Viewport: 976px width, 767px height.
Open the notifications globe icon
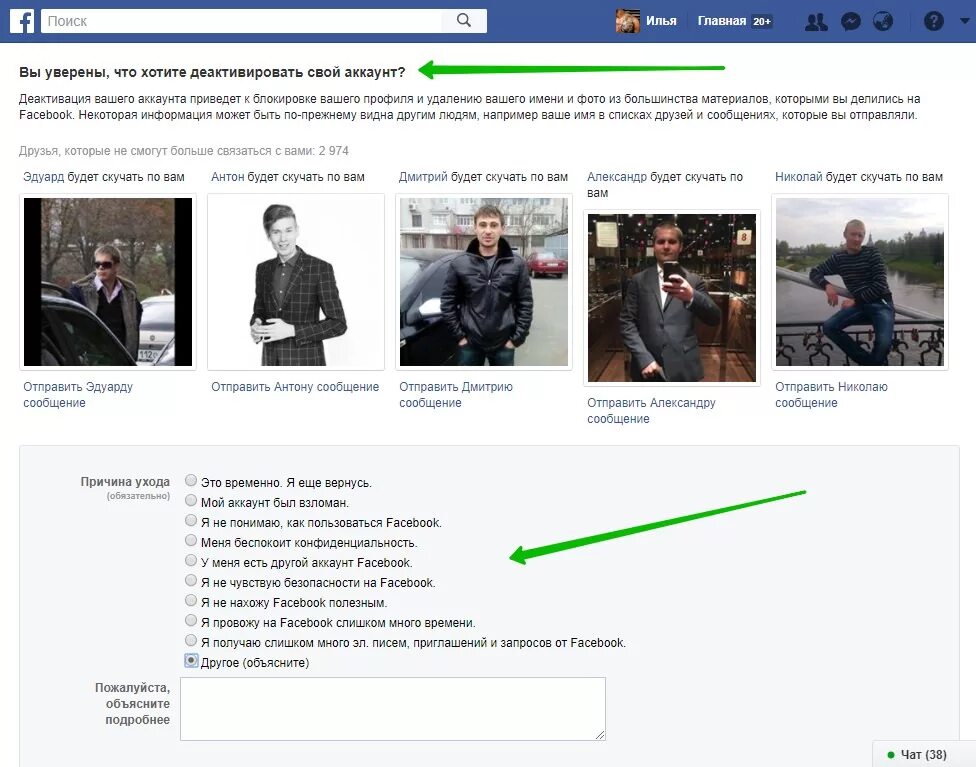point(883,21)
